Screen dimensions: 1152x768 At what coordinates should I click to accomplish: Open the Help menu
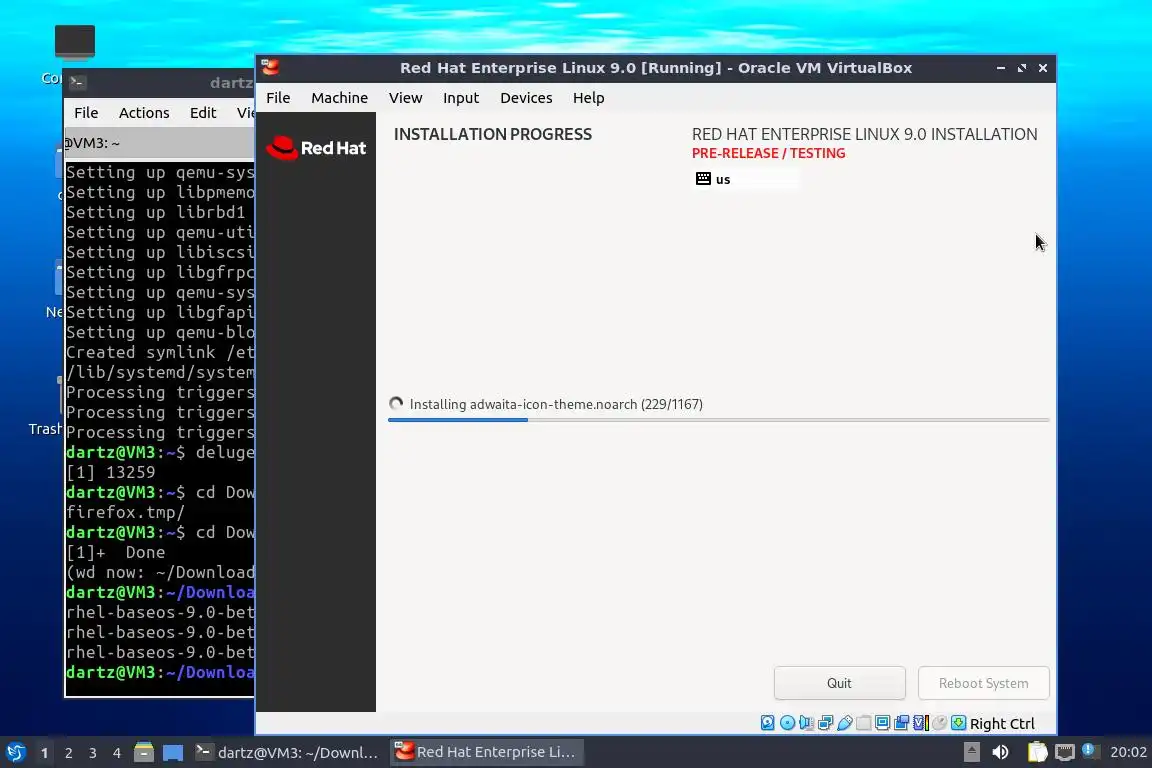[588, 98]
